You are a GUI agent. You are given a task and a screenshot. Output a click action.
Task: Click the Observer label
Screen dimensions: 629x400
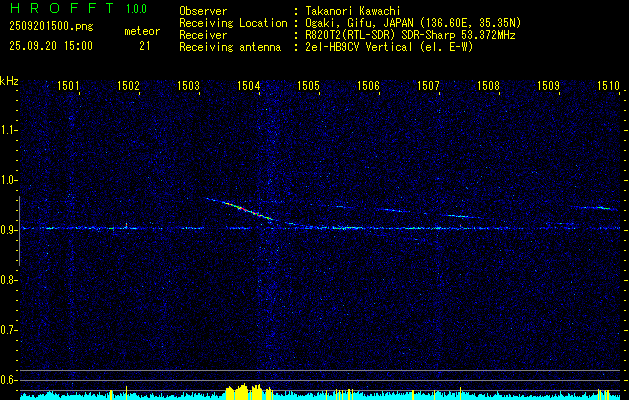(x=203, y=11)
